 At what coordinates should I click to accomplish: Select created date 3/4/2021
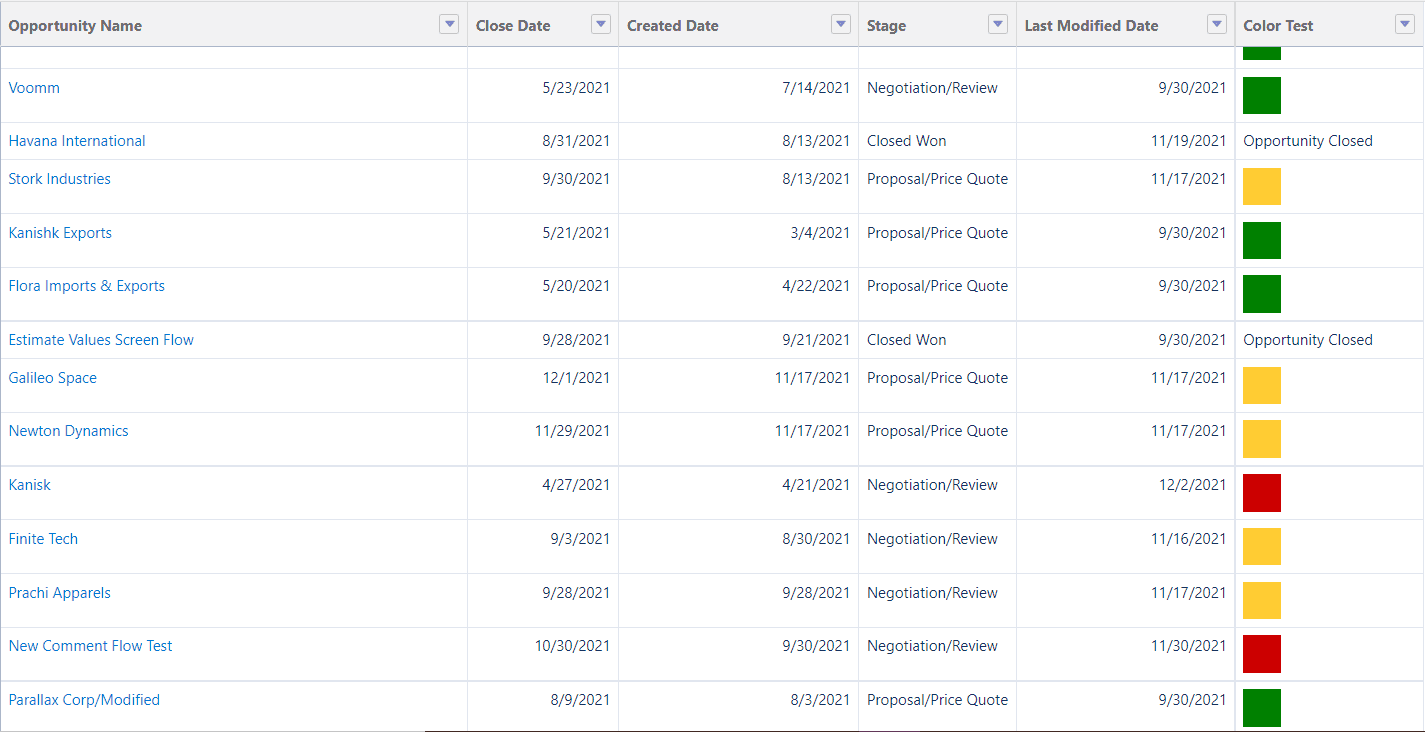coord(820,233)
